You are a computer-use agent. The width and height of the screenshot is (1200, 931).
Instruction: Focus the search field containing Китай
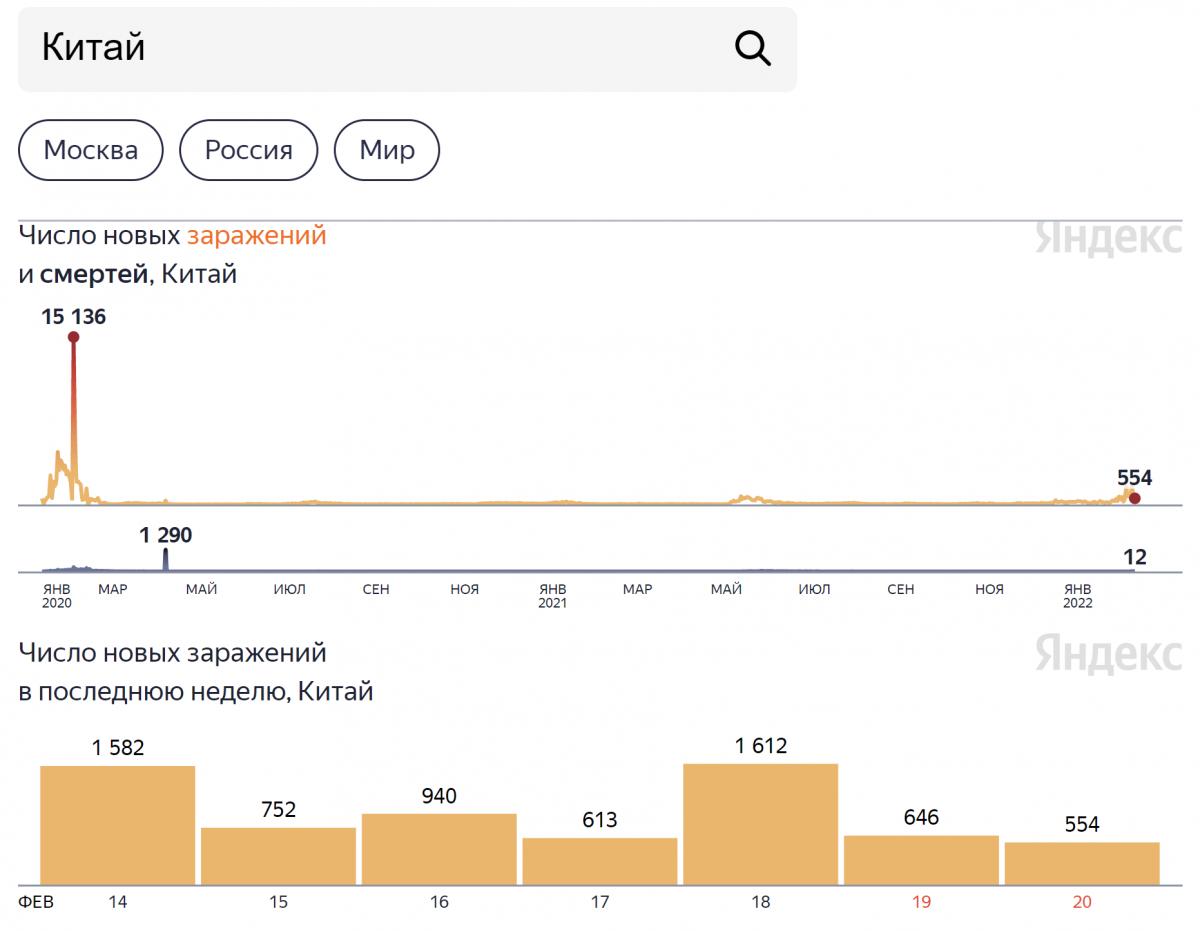click(x=407, y=49)
